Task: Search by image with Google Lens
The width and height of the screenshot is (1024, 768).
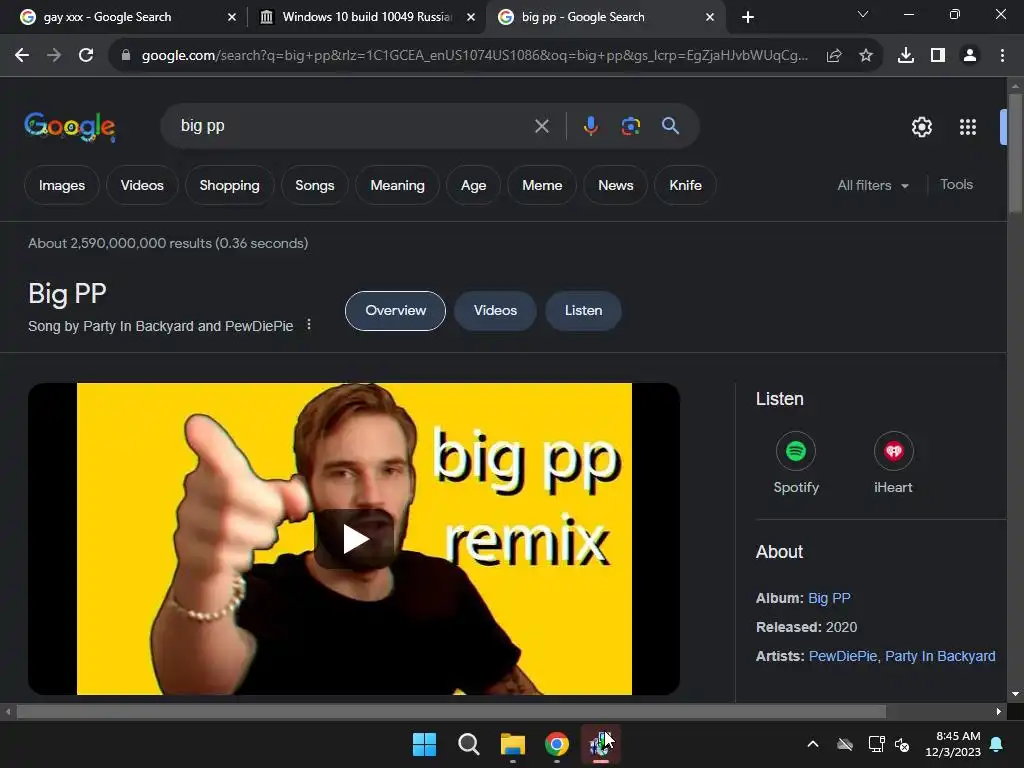Action: (630, 126)
